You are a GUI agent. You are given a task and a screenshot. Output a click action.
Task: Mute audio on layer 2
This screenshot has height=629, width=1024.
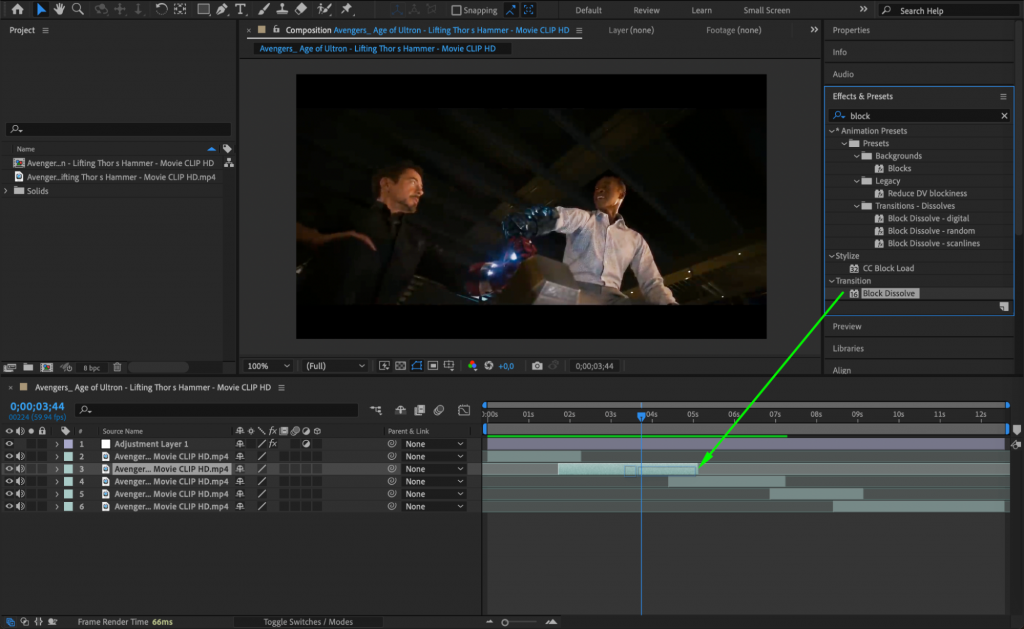click(22, 455)
